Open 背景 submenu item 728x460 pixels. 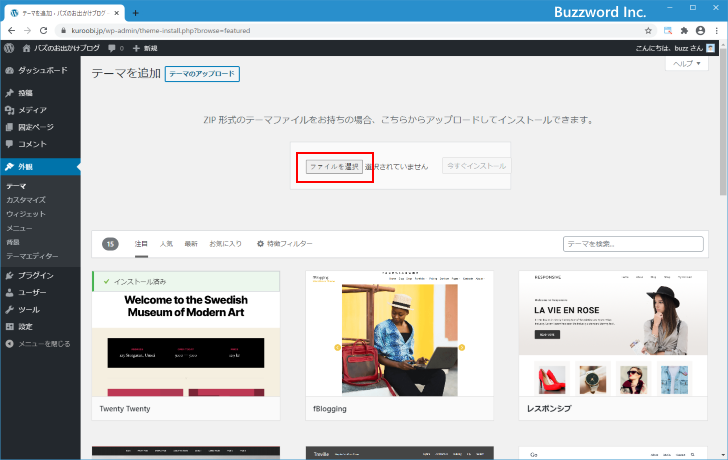[x=13, y=242]
